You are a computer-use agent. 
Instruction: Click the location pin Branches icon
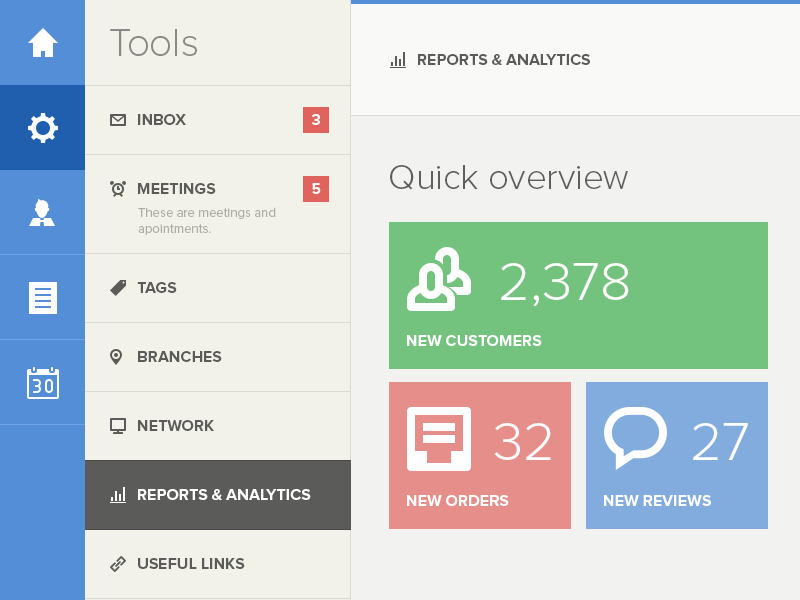[x=117, y=357]
